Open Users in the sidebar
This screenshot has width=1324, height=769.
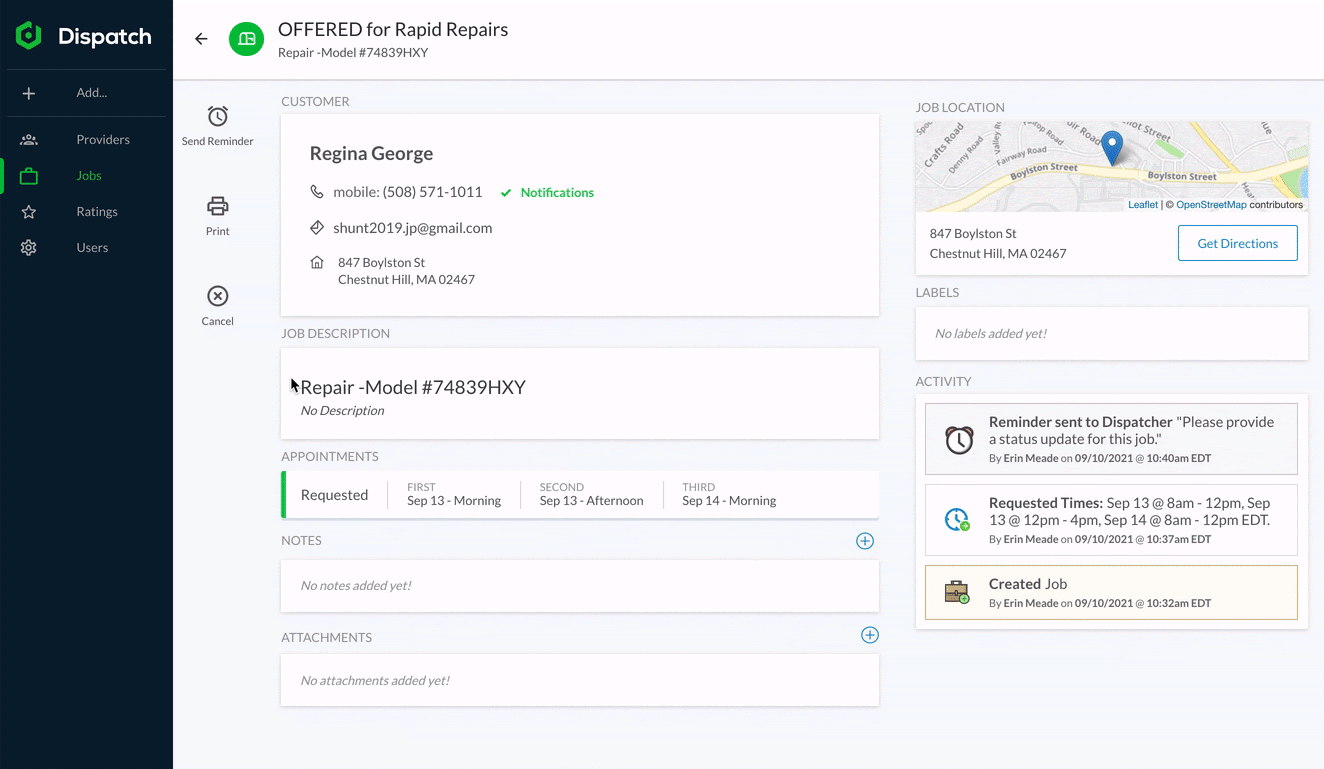point(92,248)
